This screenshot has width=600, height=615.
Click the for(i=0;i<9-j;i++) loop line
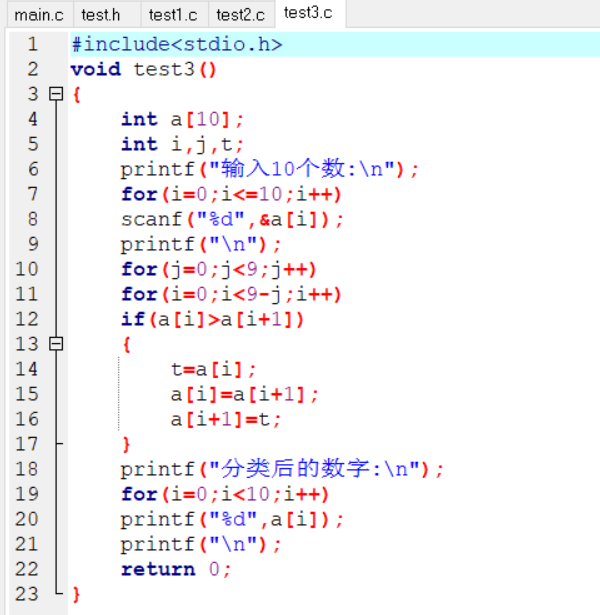[x=231, y=294]
